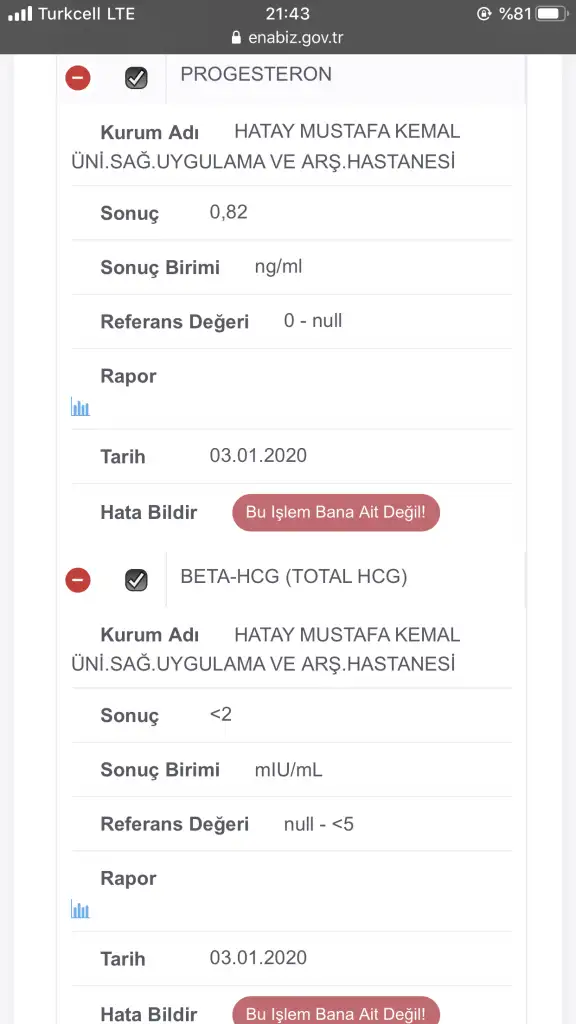The image size is (576, 1024).
Task: Tap the lock icon beside enabiz.gov.tr
Action: point(236,38)
